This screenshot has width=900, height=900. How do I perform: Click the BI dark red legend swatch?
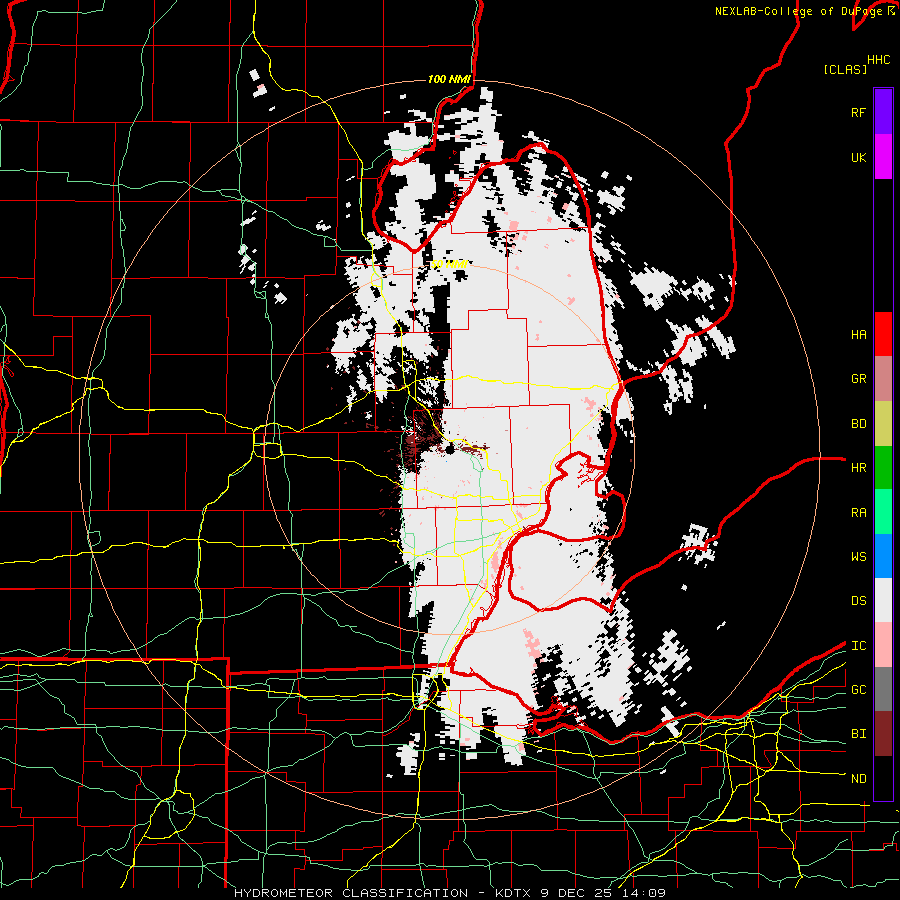(x=883, y=734)
